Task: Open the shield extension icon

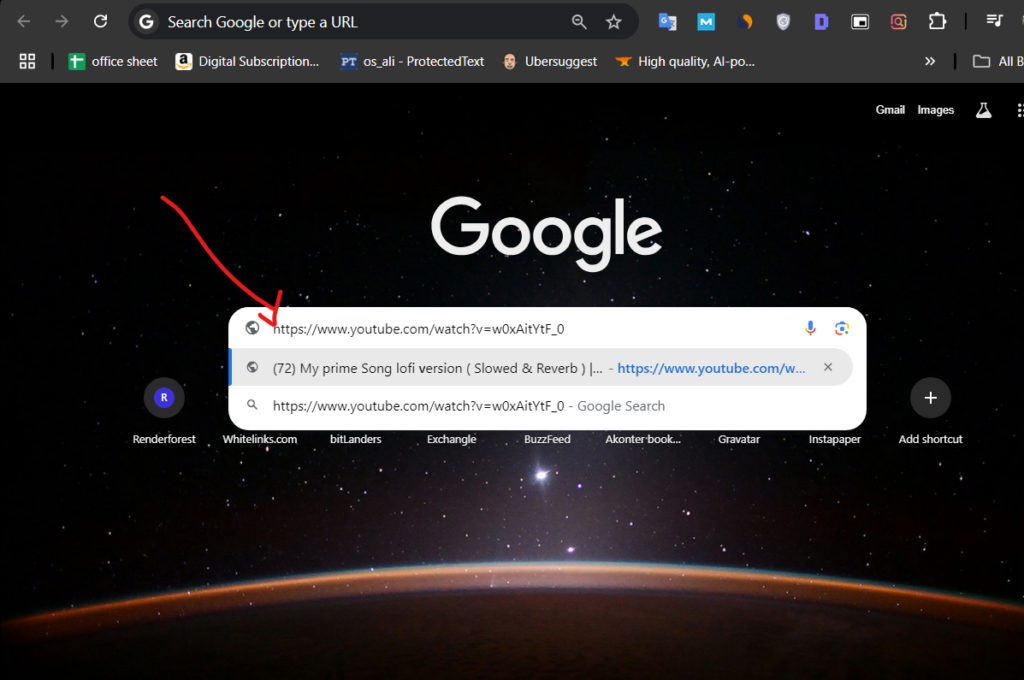Action: coord(783,22)
